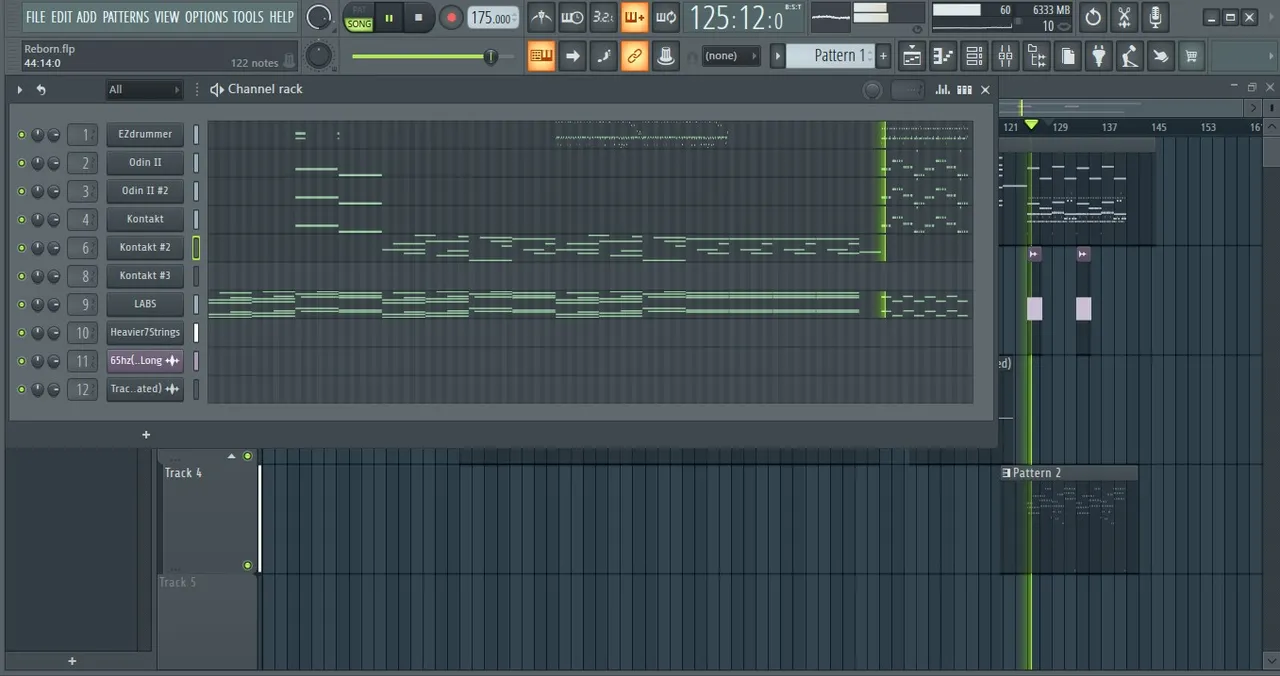This screenshot has width=1280, height=676.
Task: Click the note/clip grouping stamp icon
Action: 665,56
